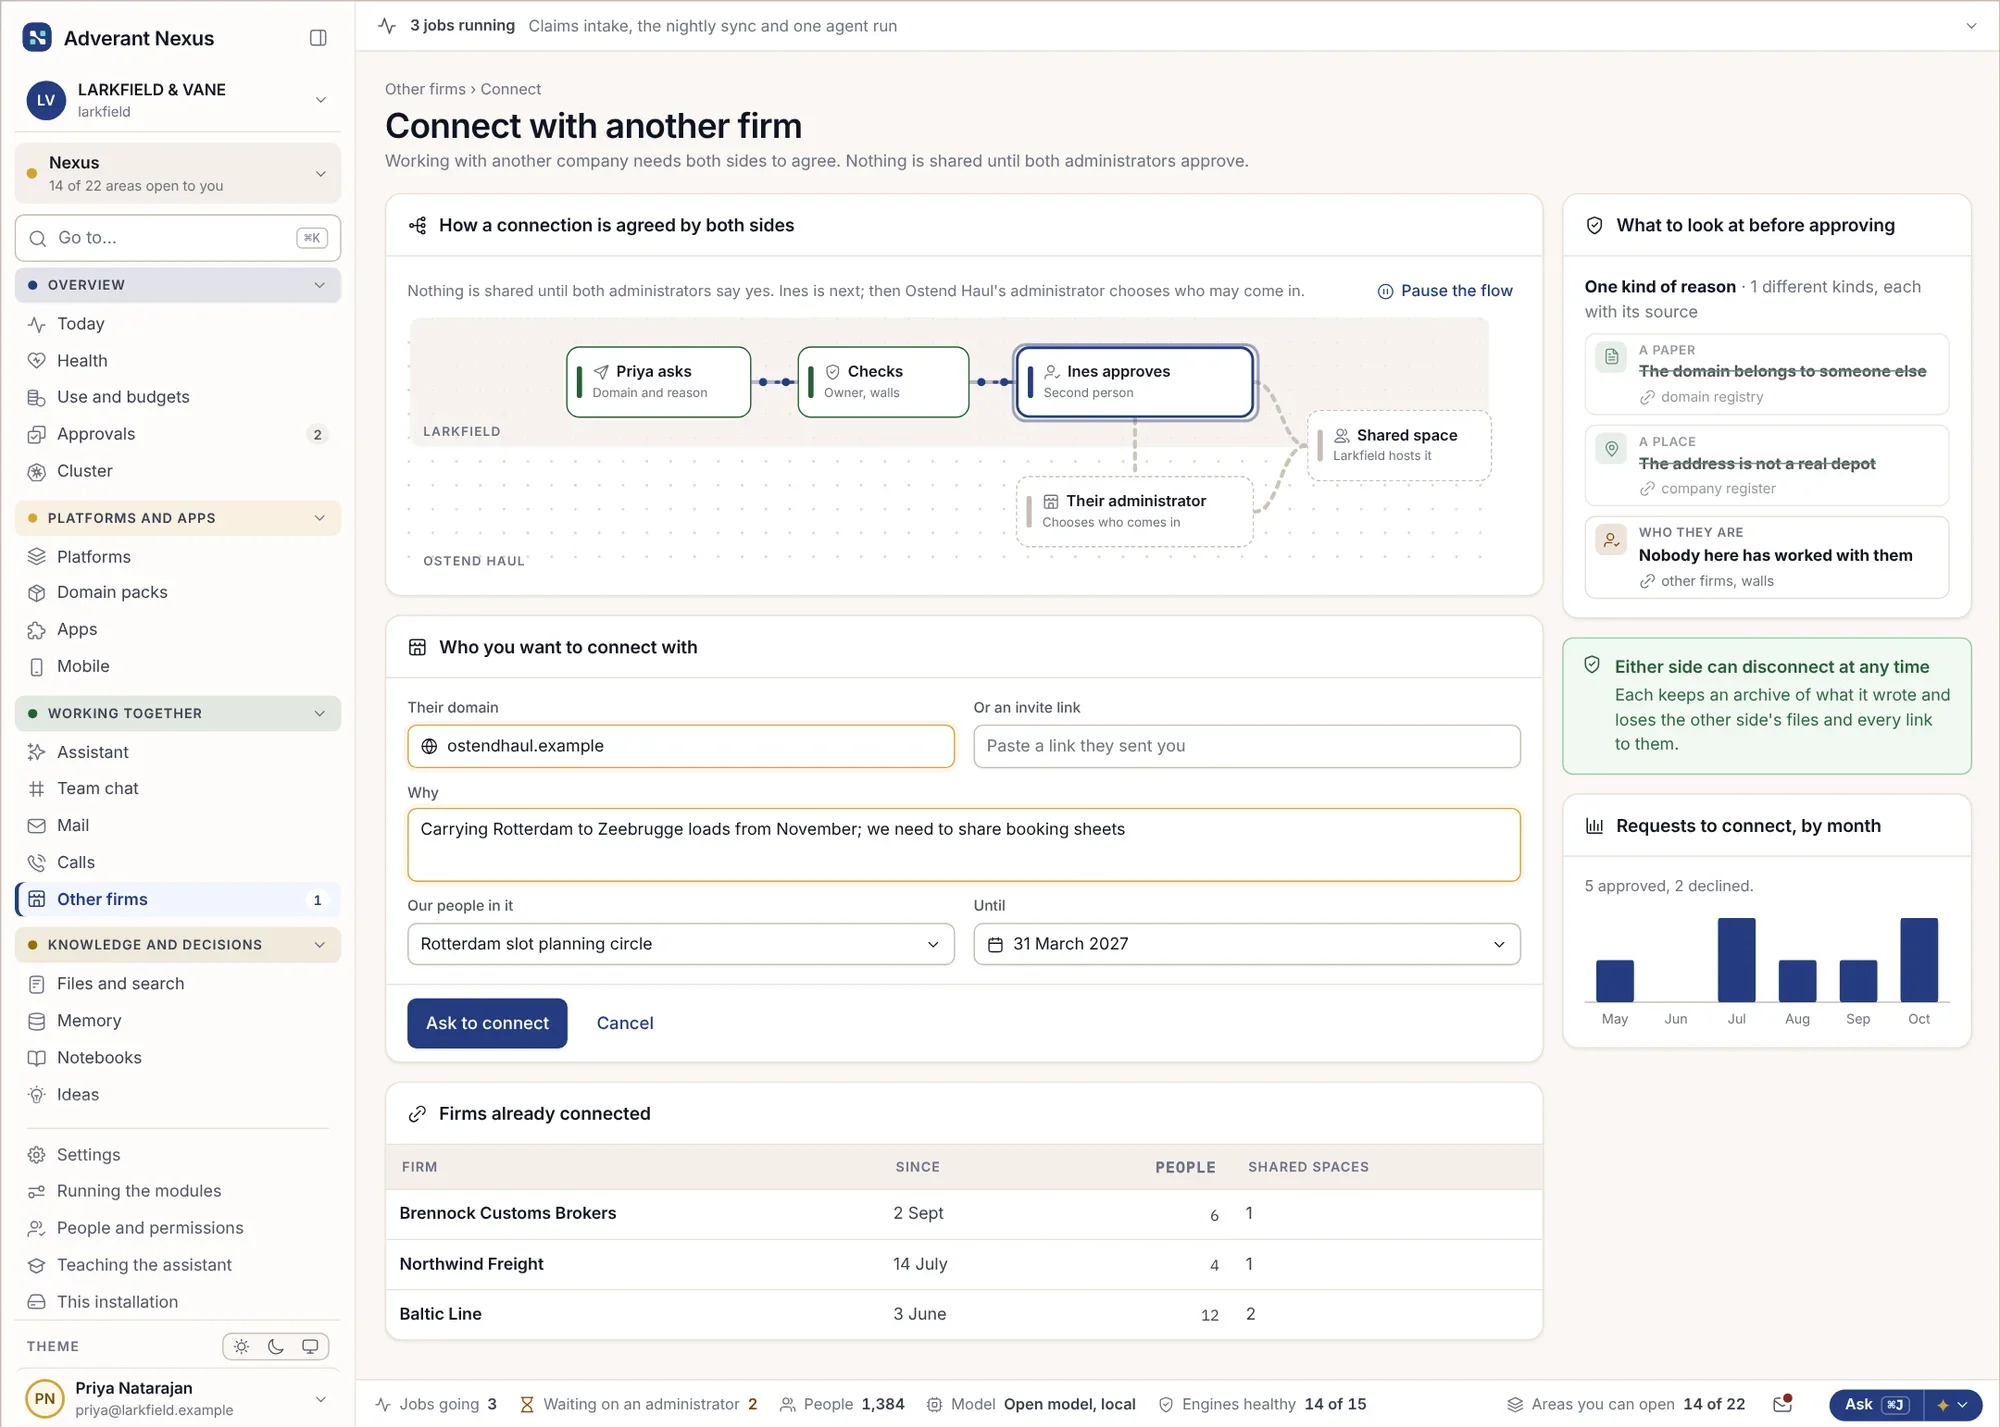Collapse the Working Together section
Viewport: 2000px width, 1427px height.
tap(178, 713)
